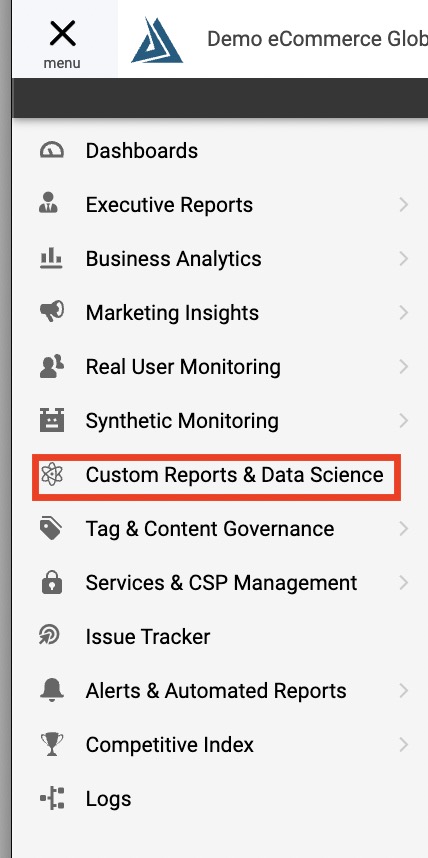Click the Business Analytics bar chart icon
The width and height of the screenshot is (428, 858).
click(x=51, y=258)
